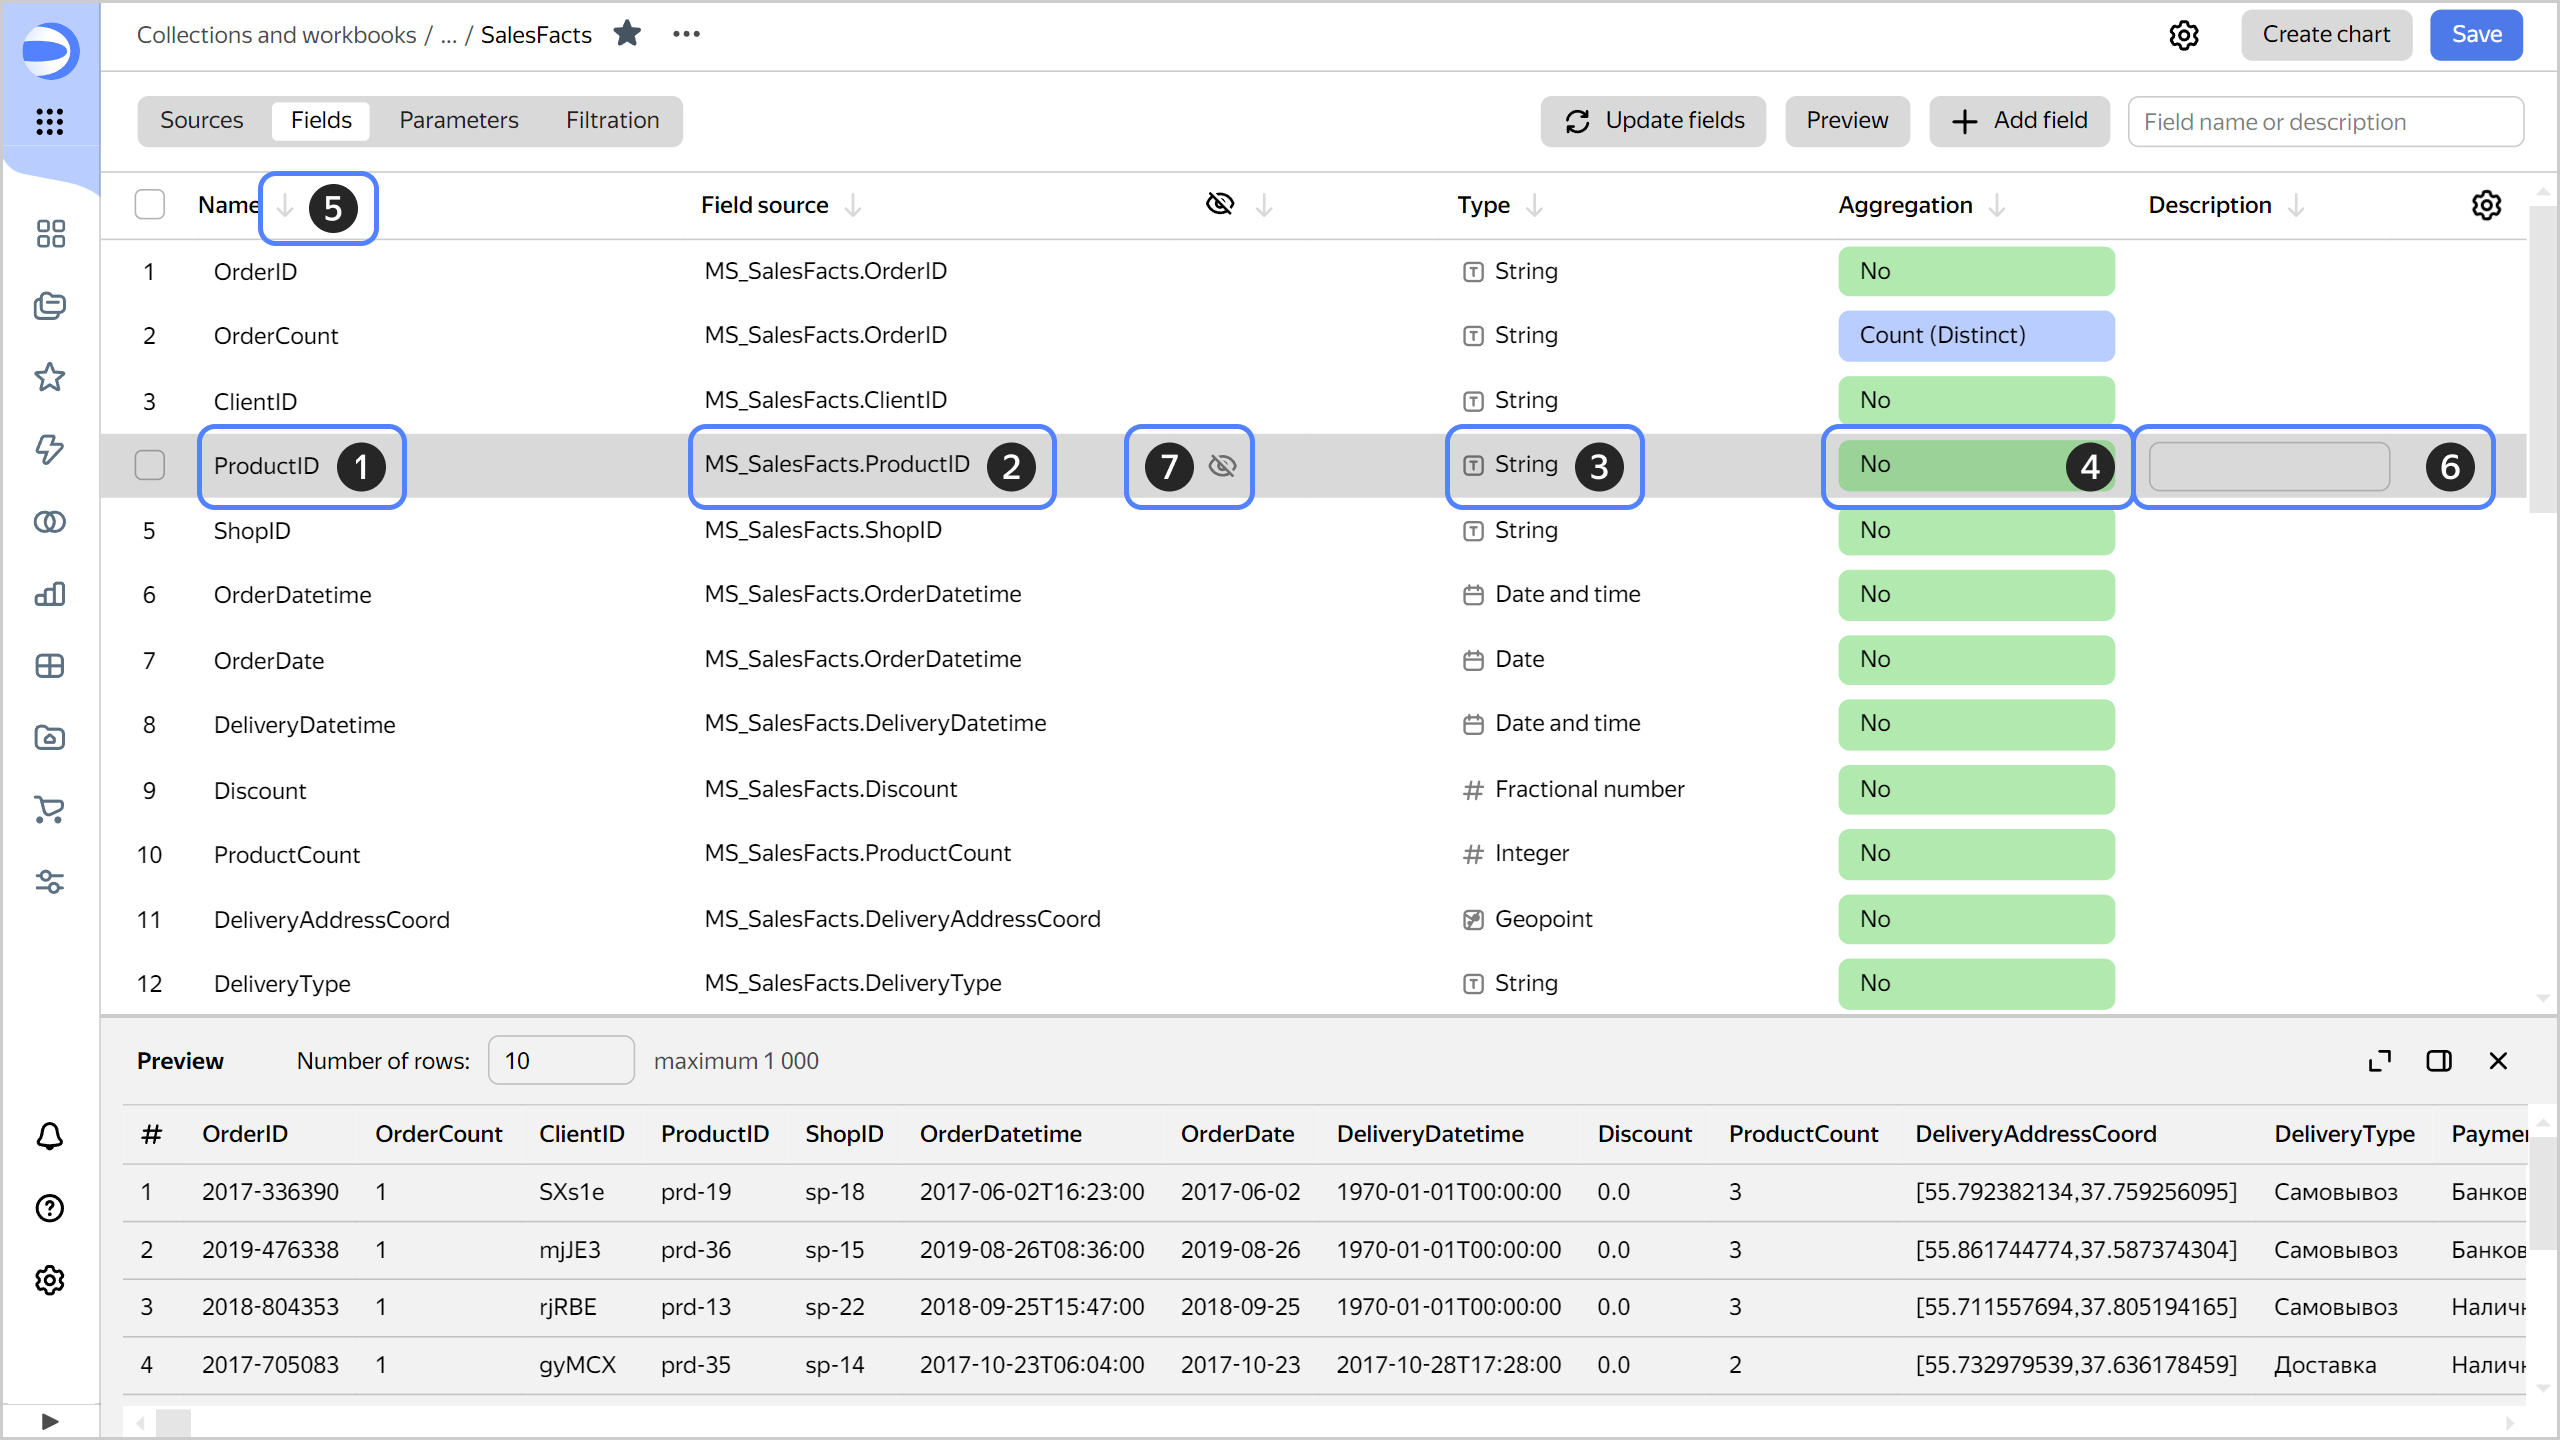Click the SalesFacts breadcrumb title
Viewport: 2560px width, 1440px height.
click(x=536, y=35)
